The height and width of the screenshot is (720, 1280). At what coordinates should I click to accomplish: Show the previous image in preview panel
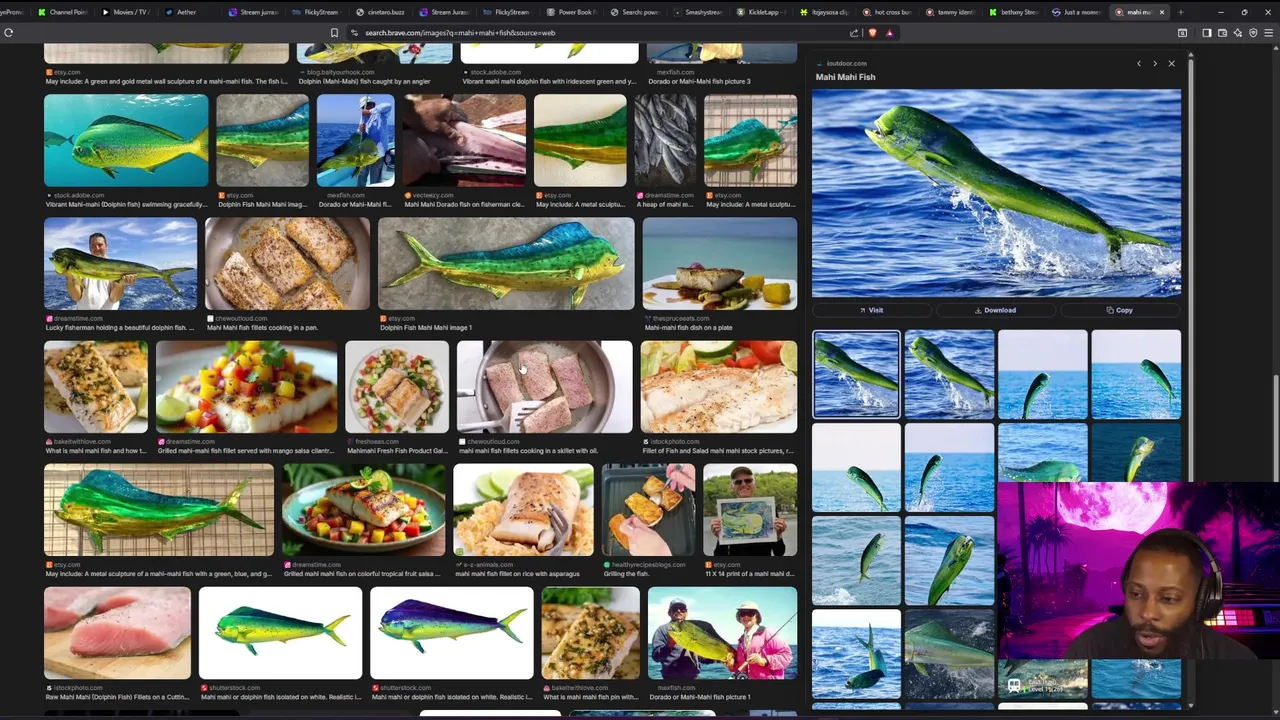[1138, 63]
